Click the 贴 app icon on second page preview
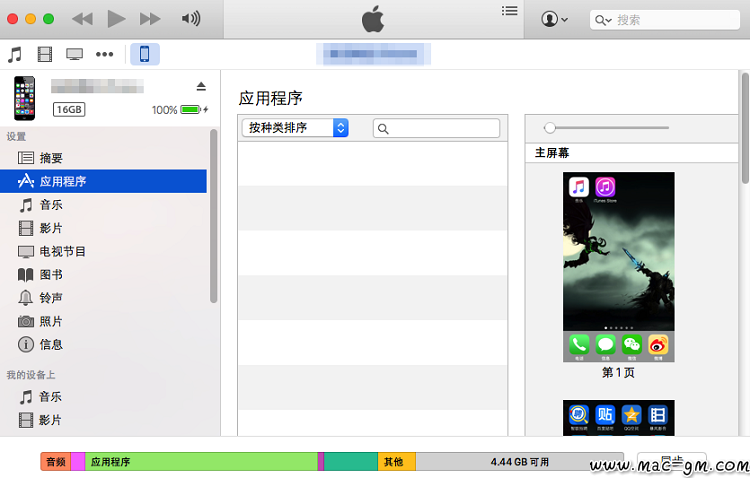750x478 pixels. 605,414
